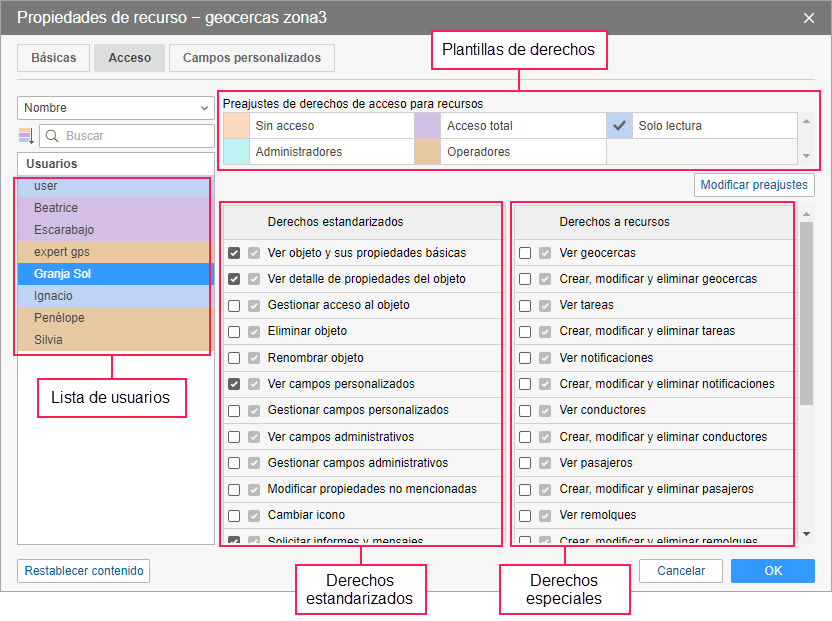Select user expert gps

[x=114, y=252]
